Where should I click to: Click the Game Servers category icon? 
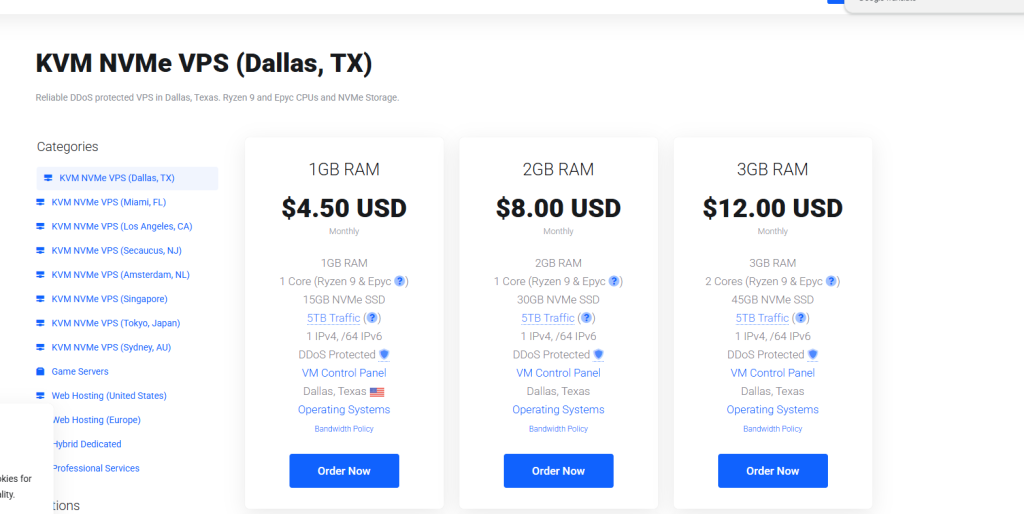(x=40, y=372)
